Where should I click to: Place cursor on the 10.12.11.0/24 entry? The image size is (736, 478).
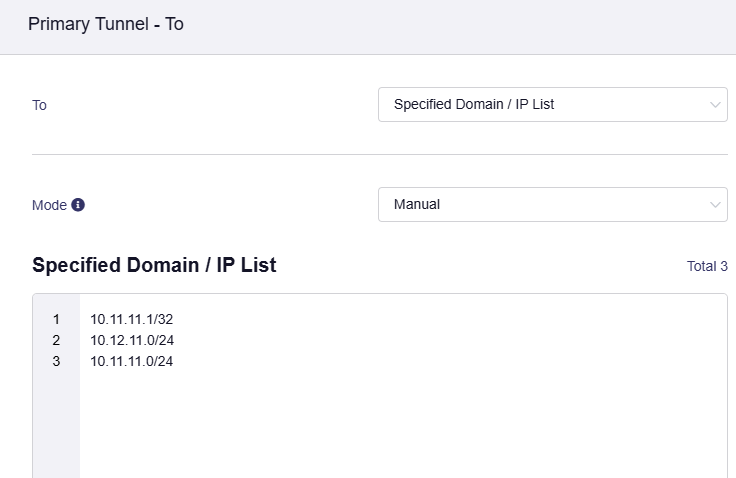(x=132, y=340)
